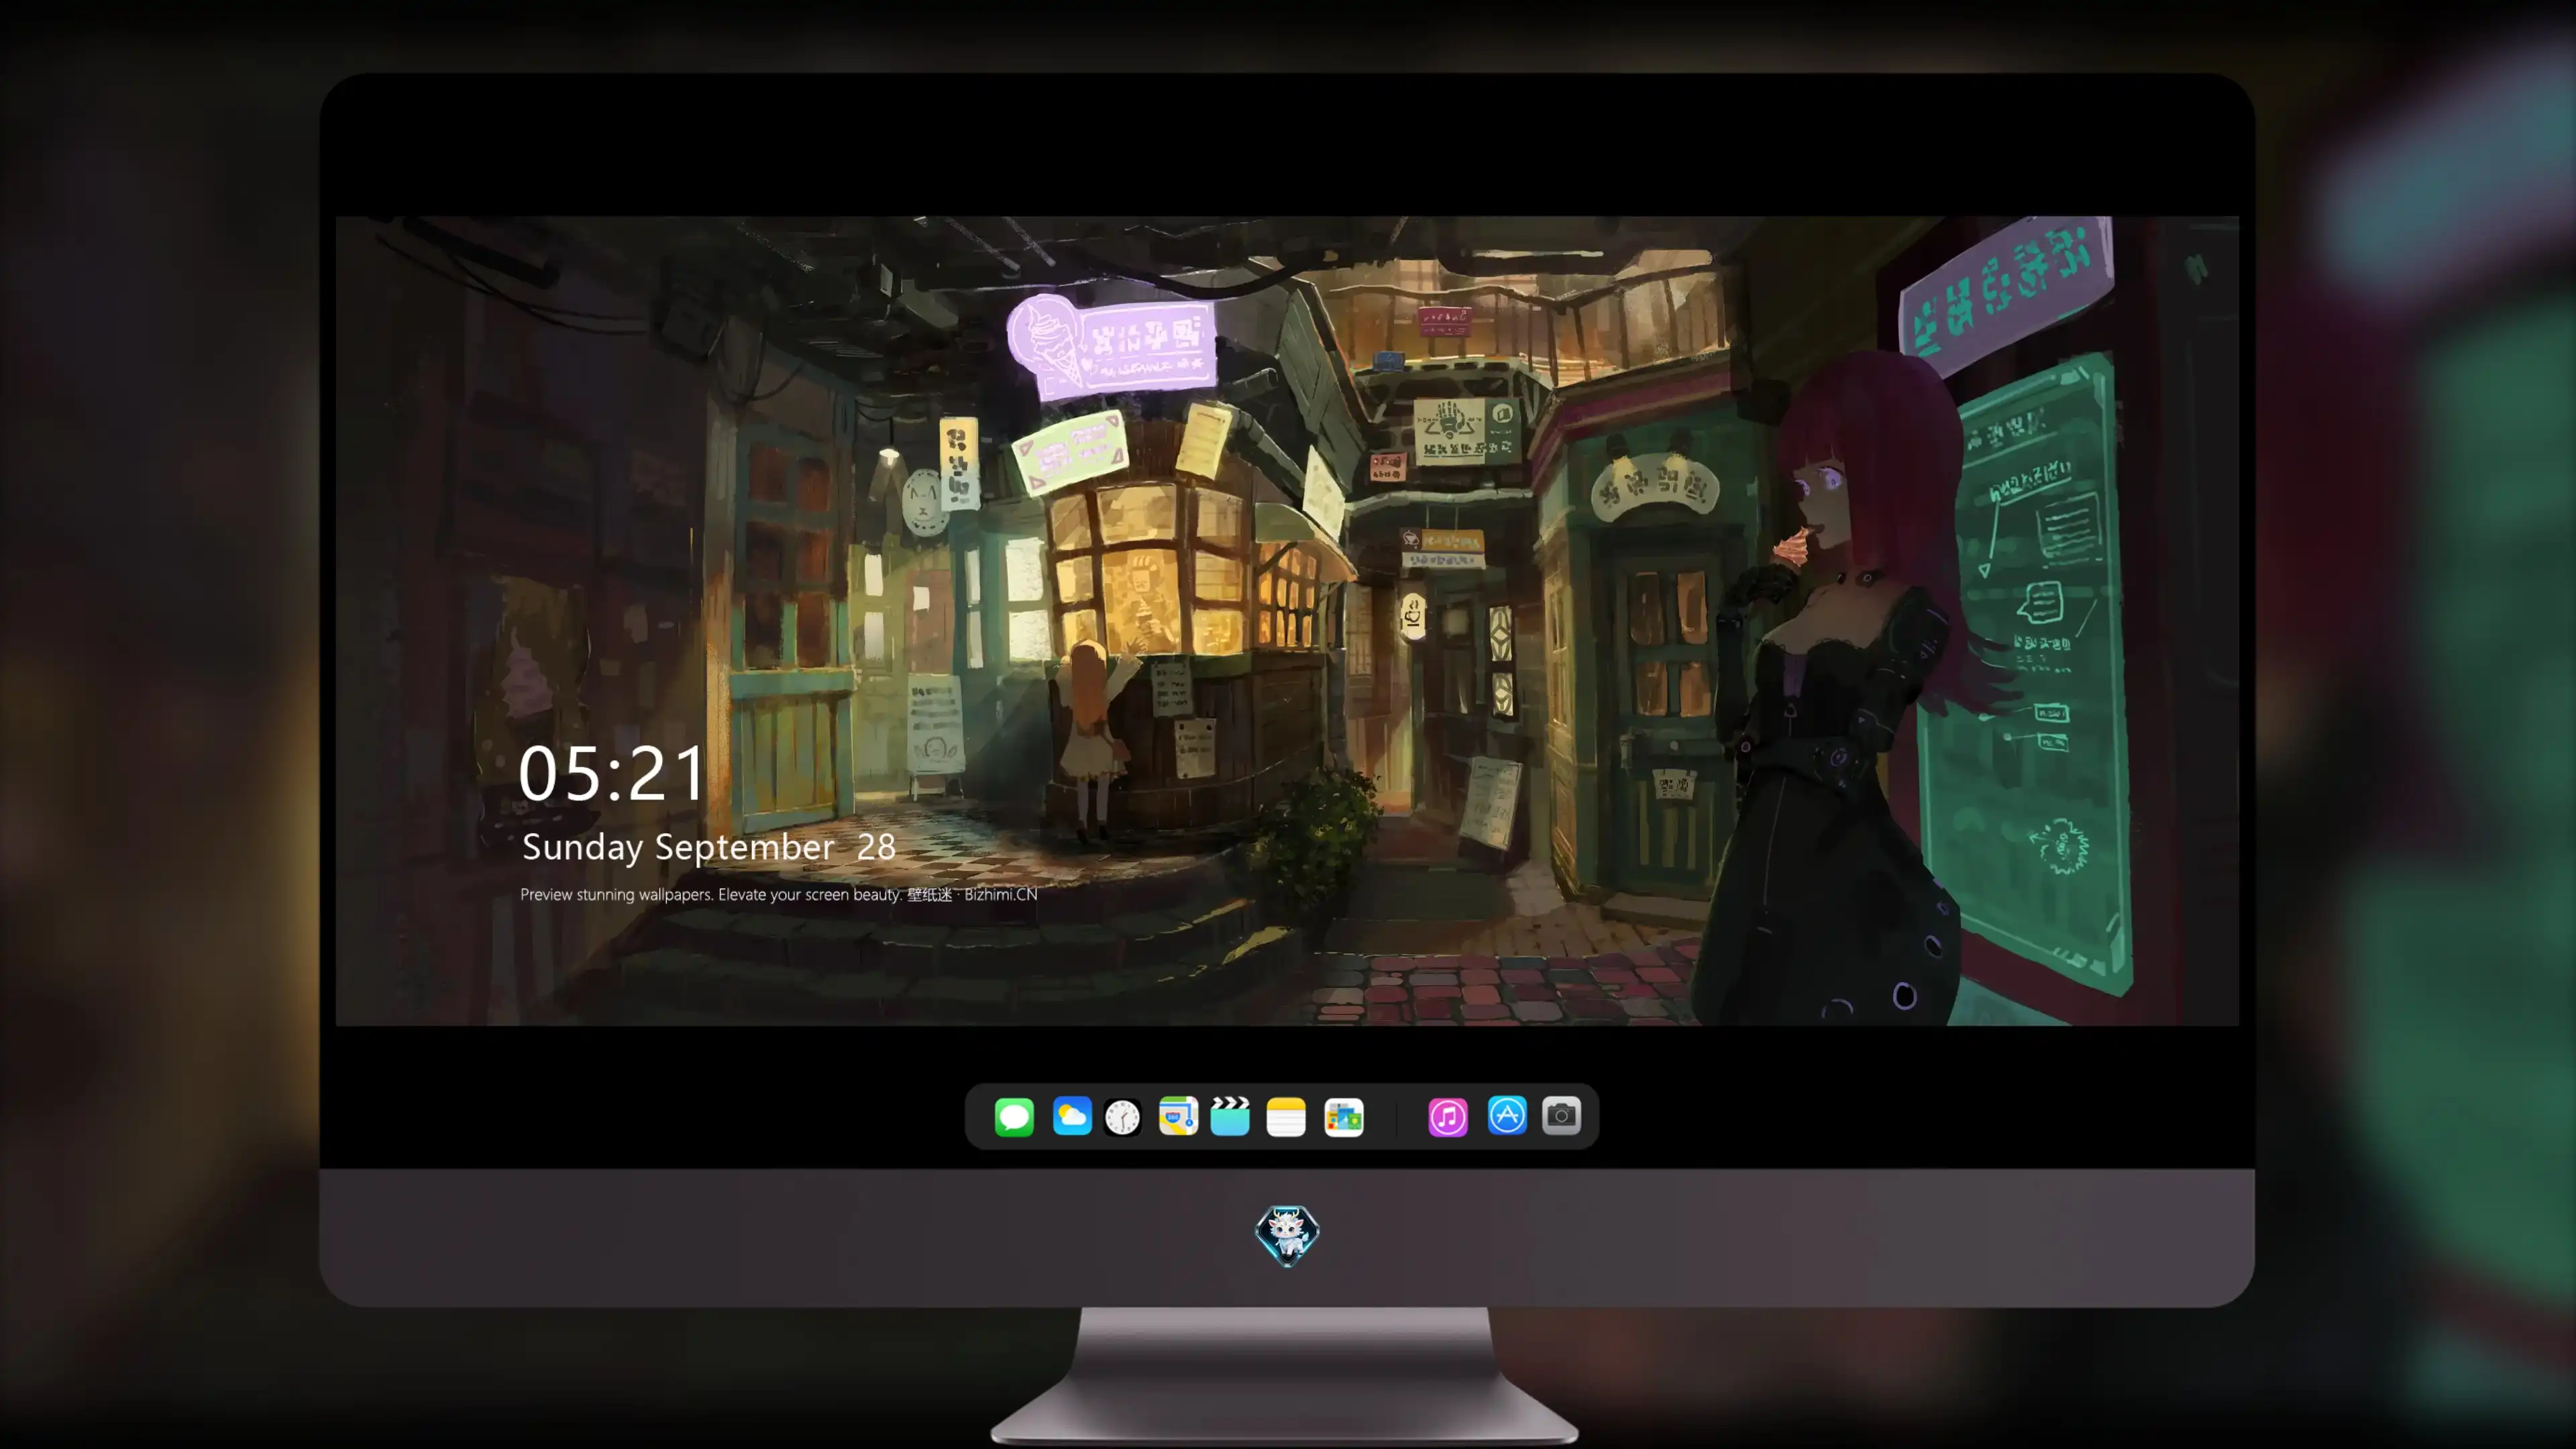Screen dimensions: 2576x1449
Task: Open the Messages app in the dock
Action: [1014, 1116]
